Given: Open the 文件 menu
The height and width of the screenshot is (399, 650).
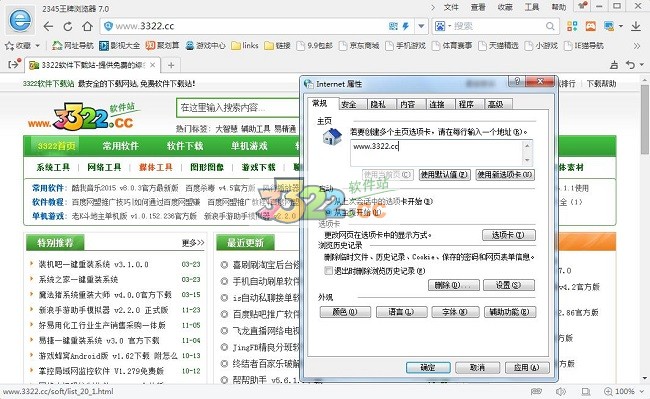Looking at the screenshot, I should (451, 7).
